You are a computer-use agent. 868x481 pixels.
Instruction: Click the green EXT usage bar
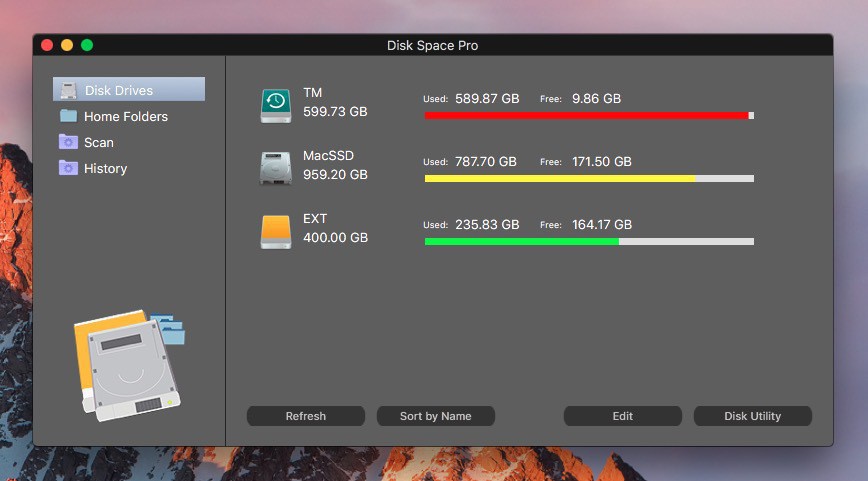pos(589,242)
